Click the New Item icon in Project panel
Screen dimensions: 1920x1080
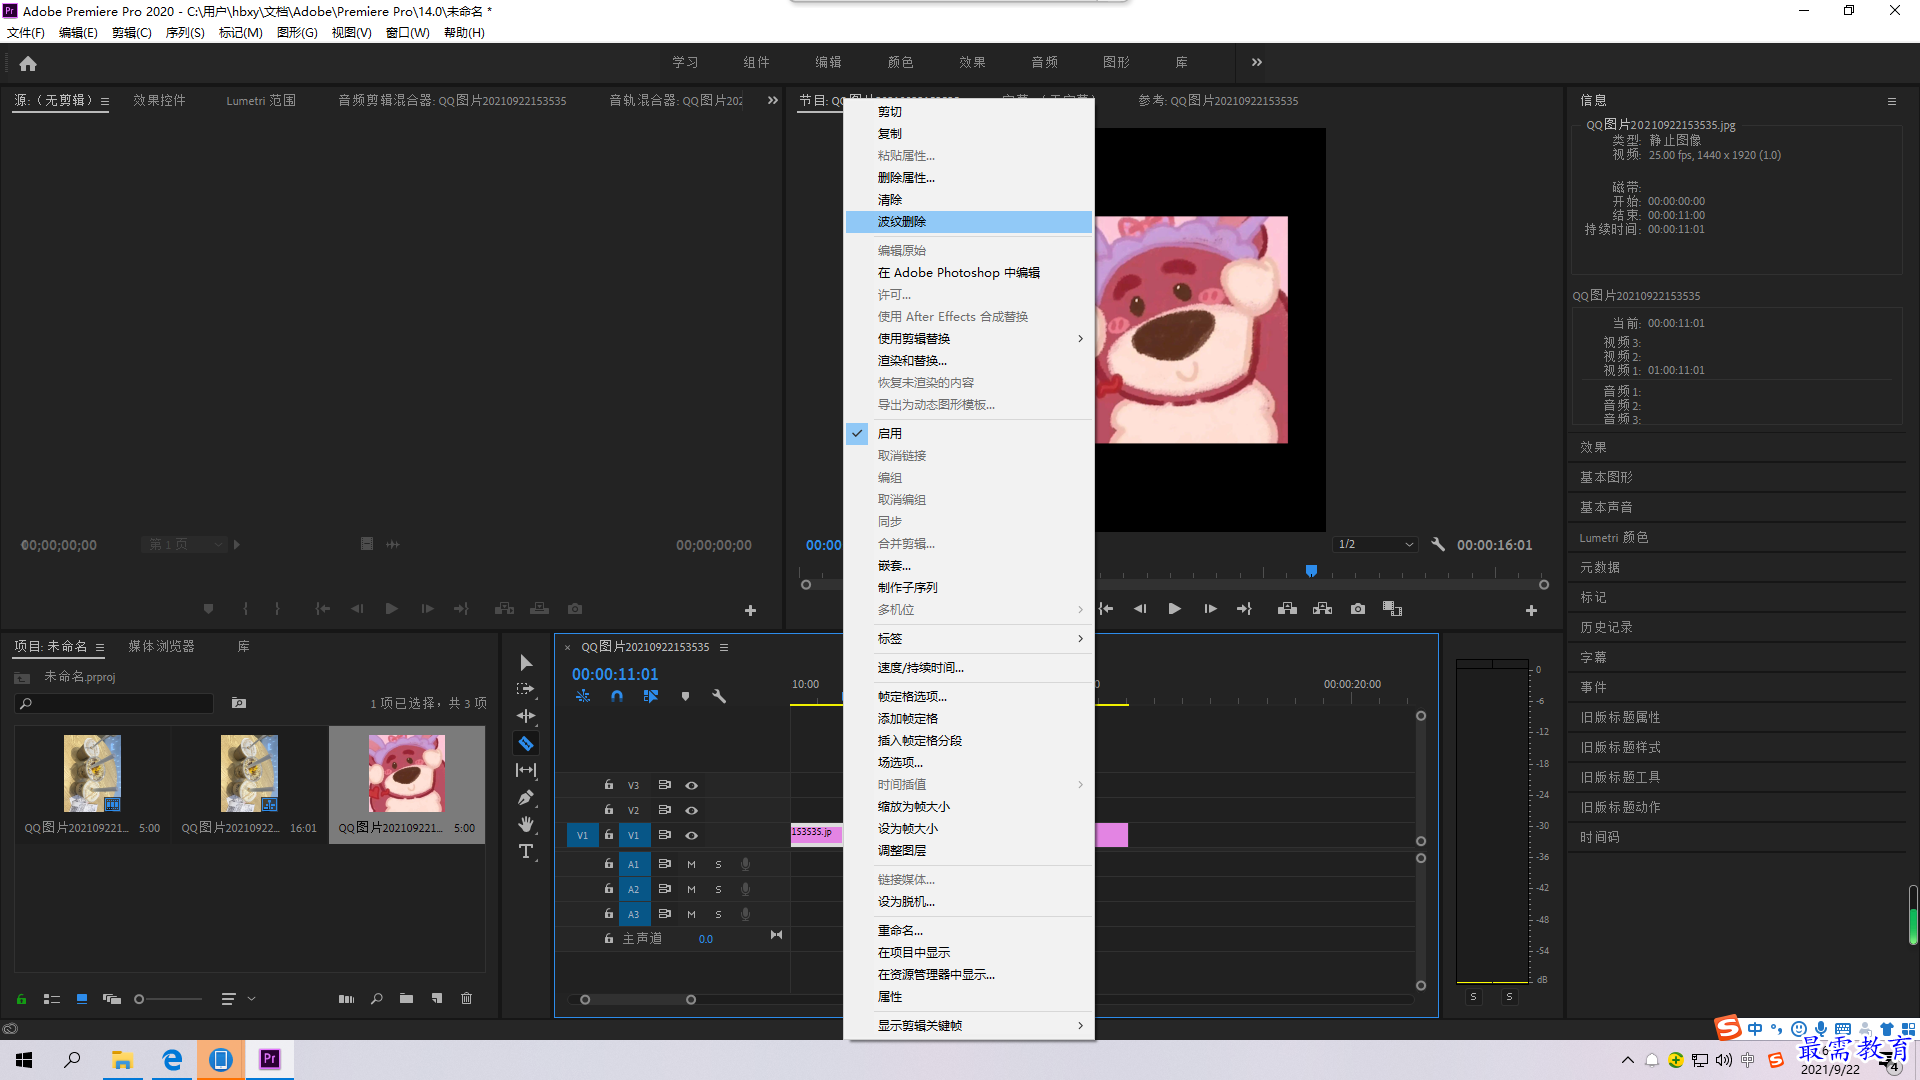tap(437, 998)
